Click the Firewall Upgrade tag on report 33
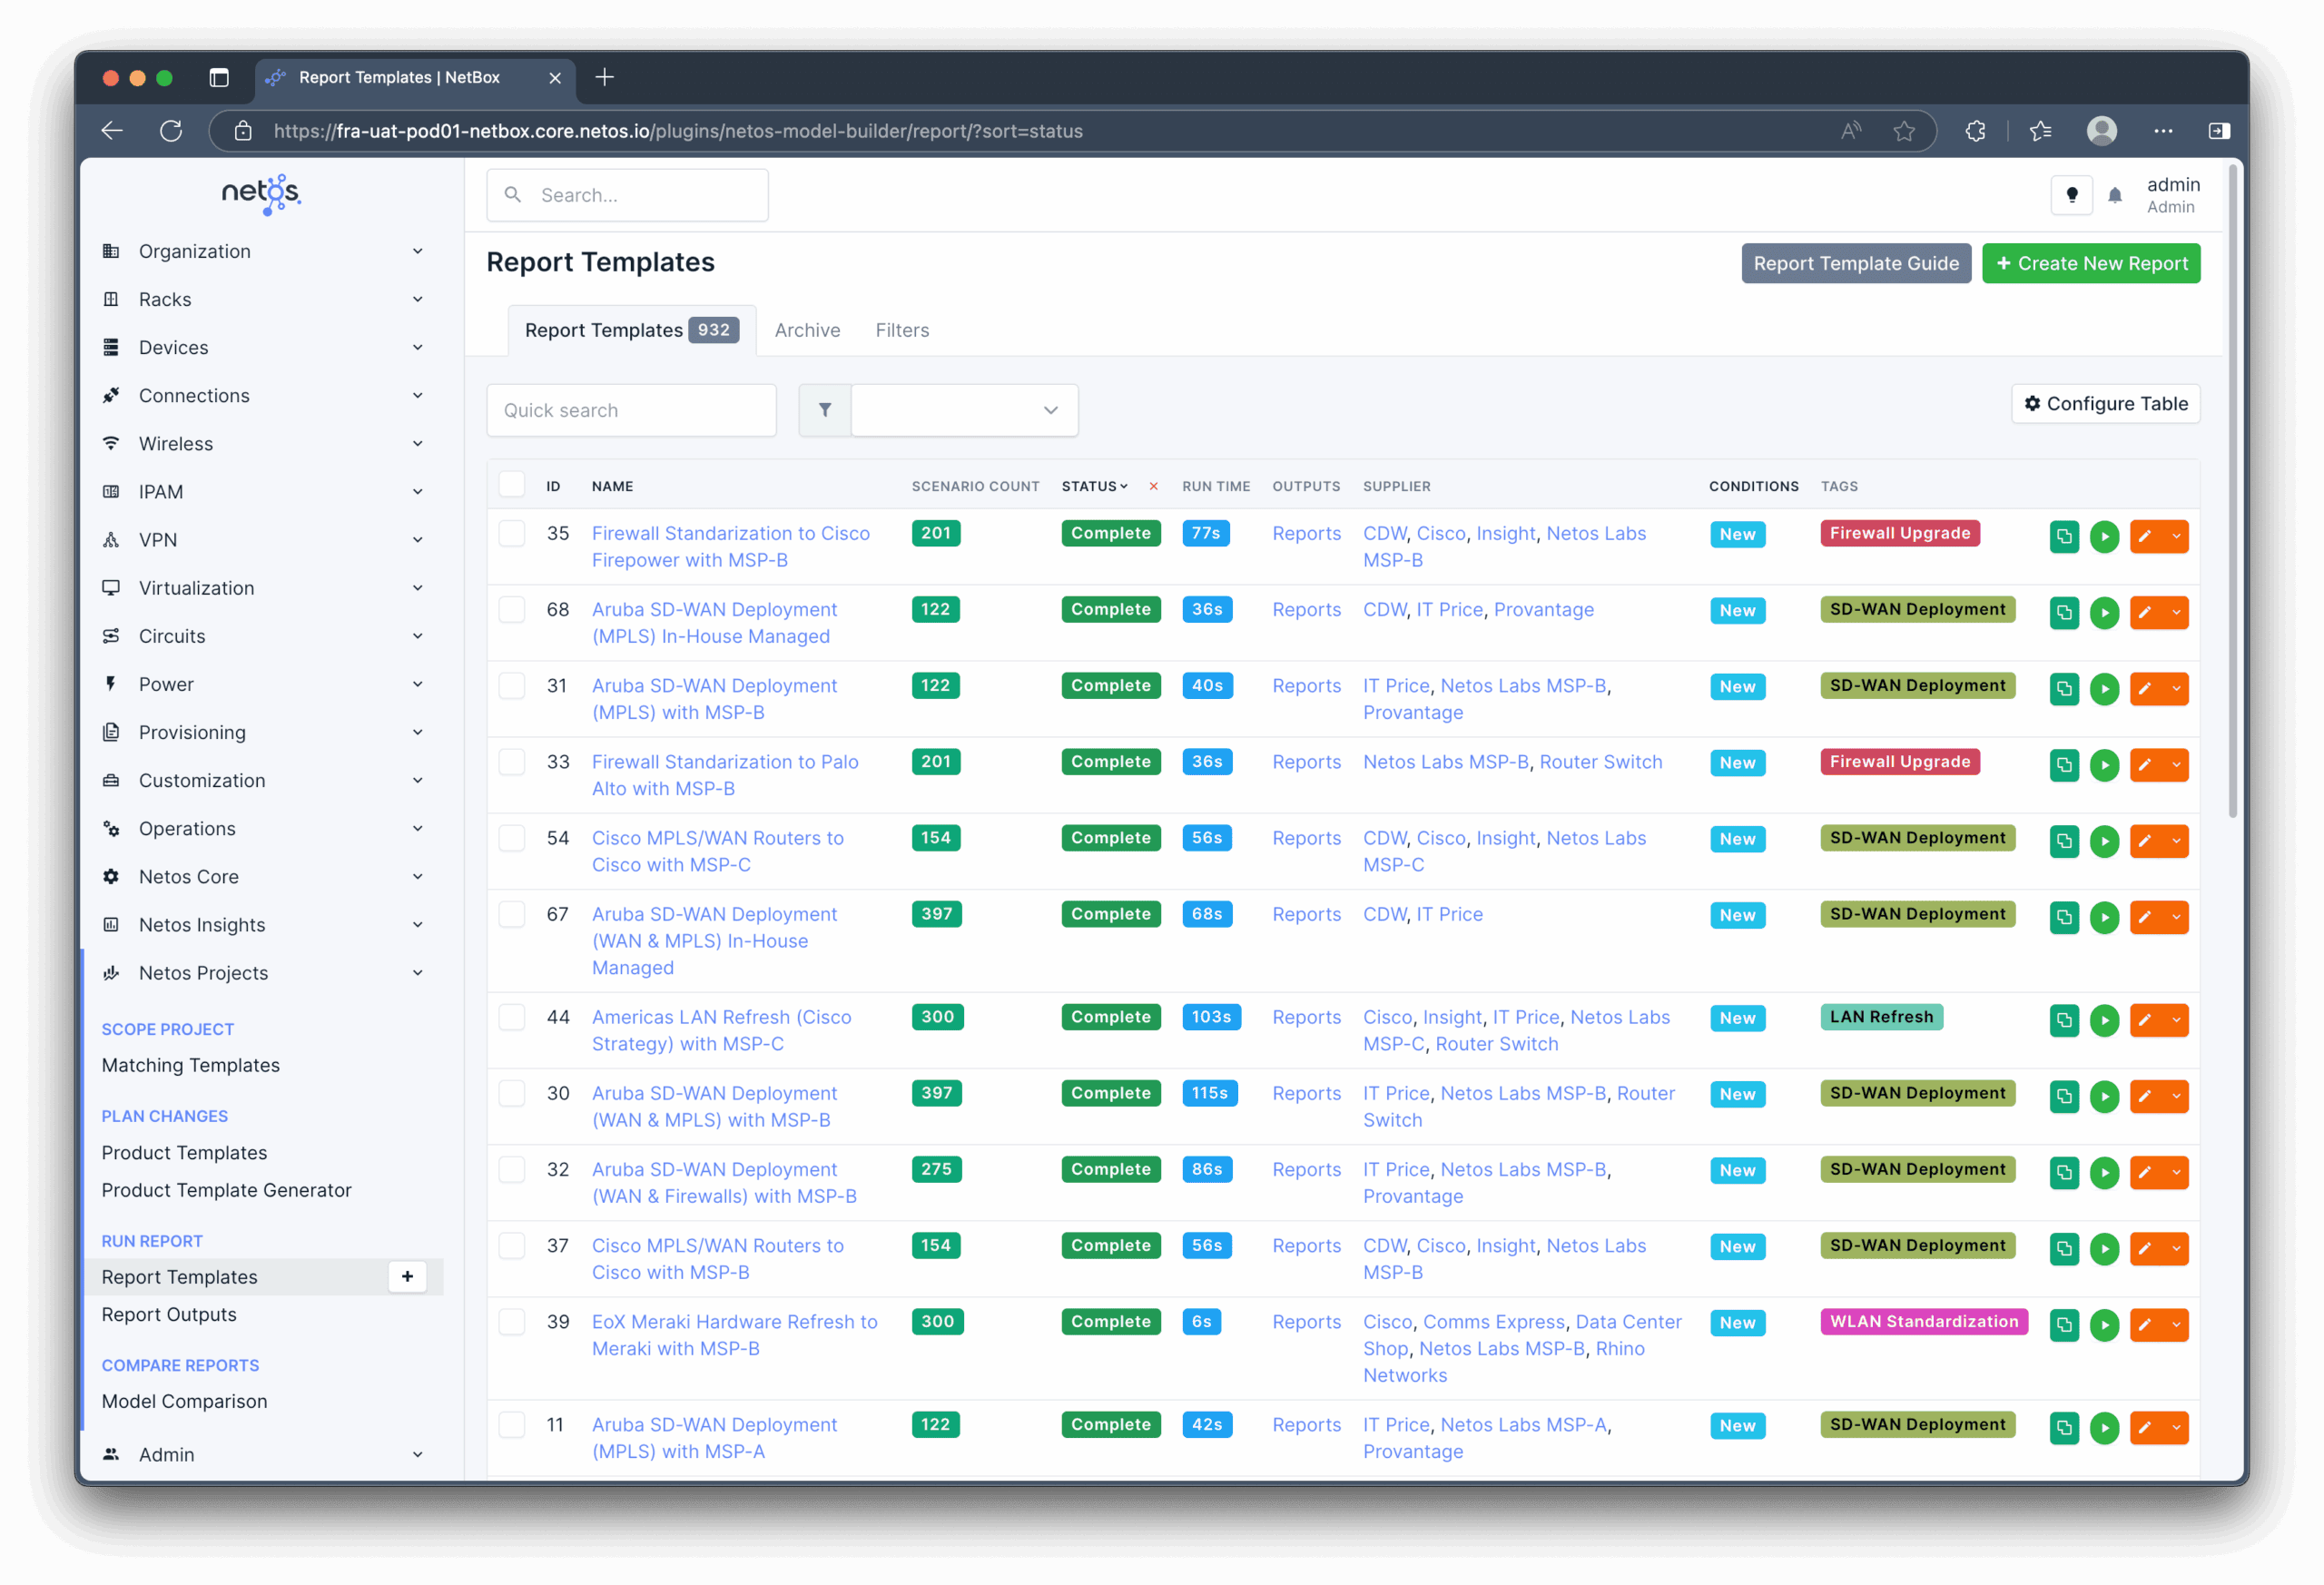2324x1585 pixels. [1899, 762]
